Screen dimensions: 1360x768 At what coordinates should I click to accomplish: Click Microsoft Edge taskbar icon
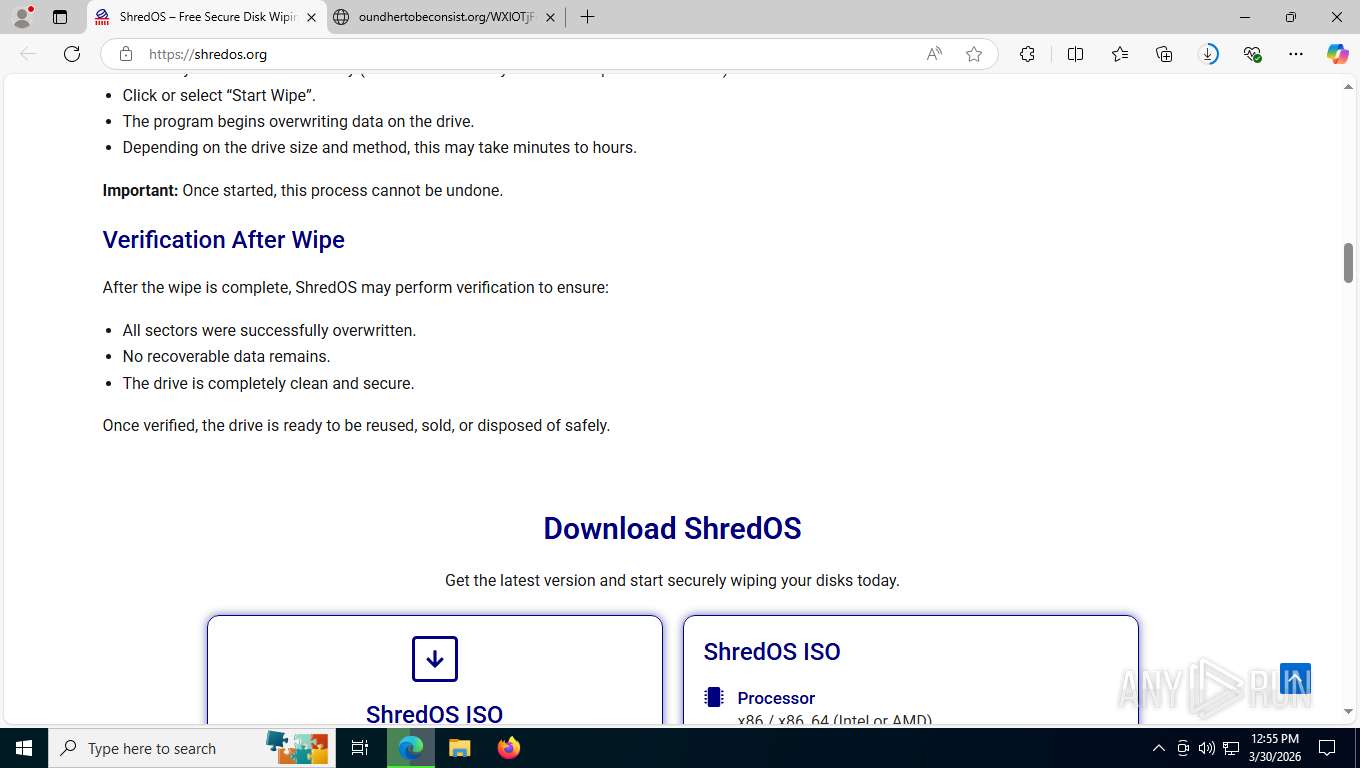click(x=411, y=748)
